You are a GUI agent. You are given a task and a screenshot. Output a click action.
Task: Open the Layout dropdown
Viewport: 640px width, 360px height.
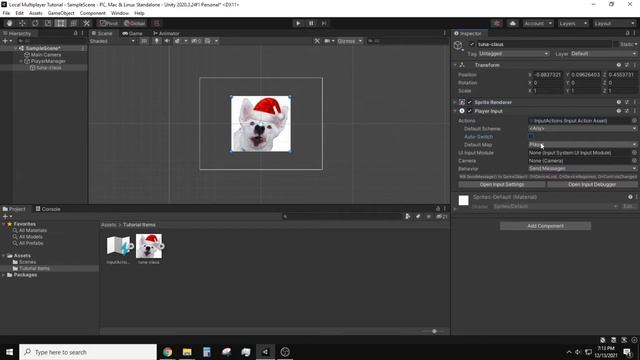click(614, 23)
